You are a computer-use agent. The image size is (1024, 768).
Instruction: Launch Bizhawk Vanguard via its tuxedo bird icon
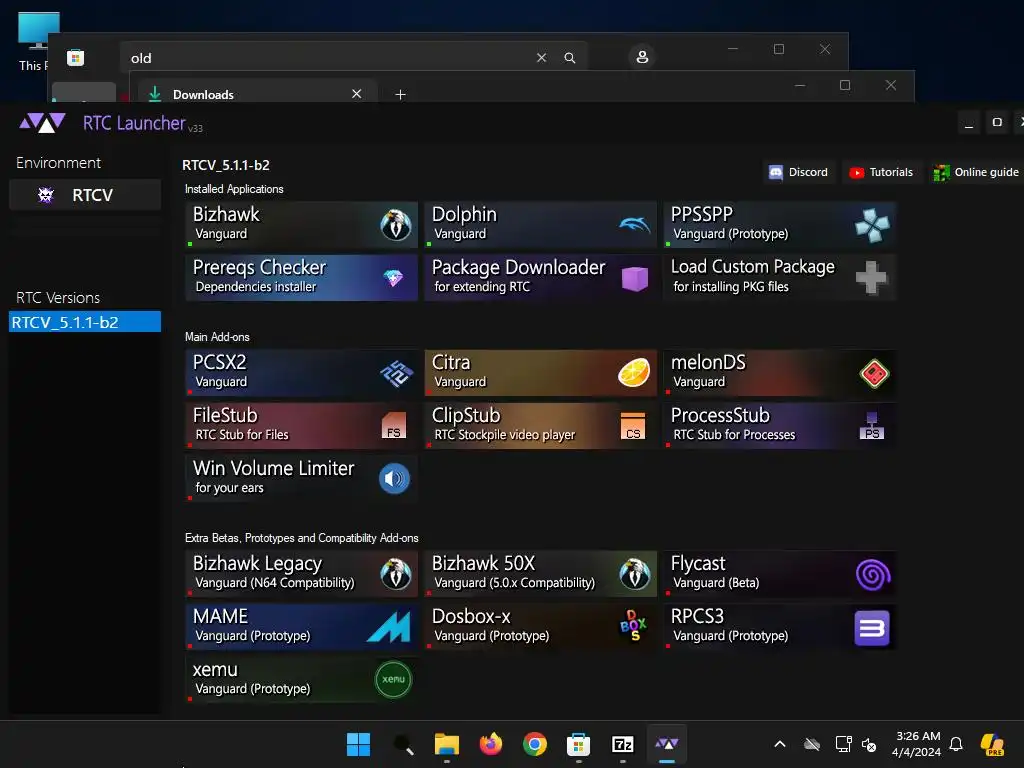pos(396,225)
